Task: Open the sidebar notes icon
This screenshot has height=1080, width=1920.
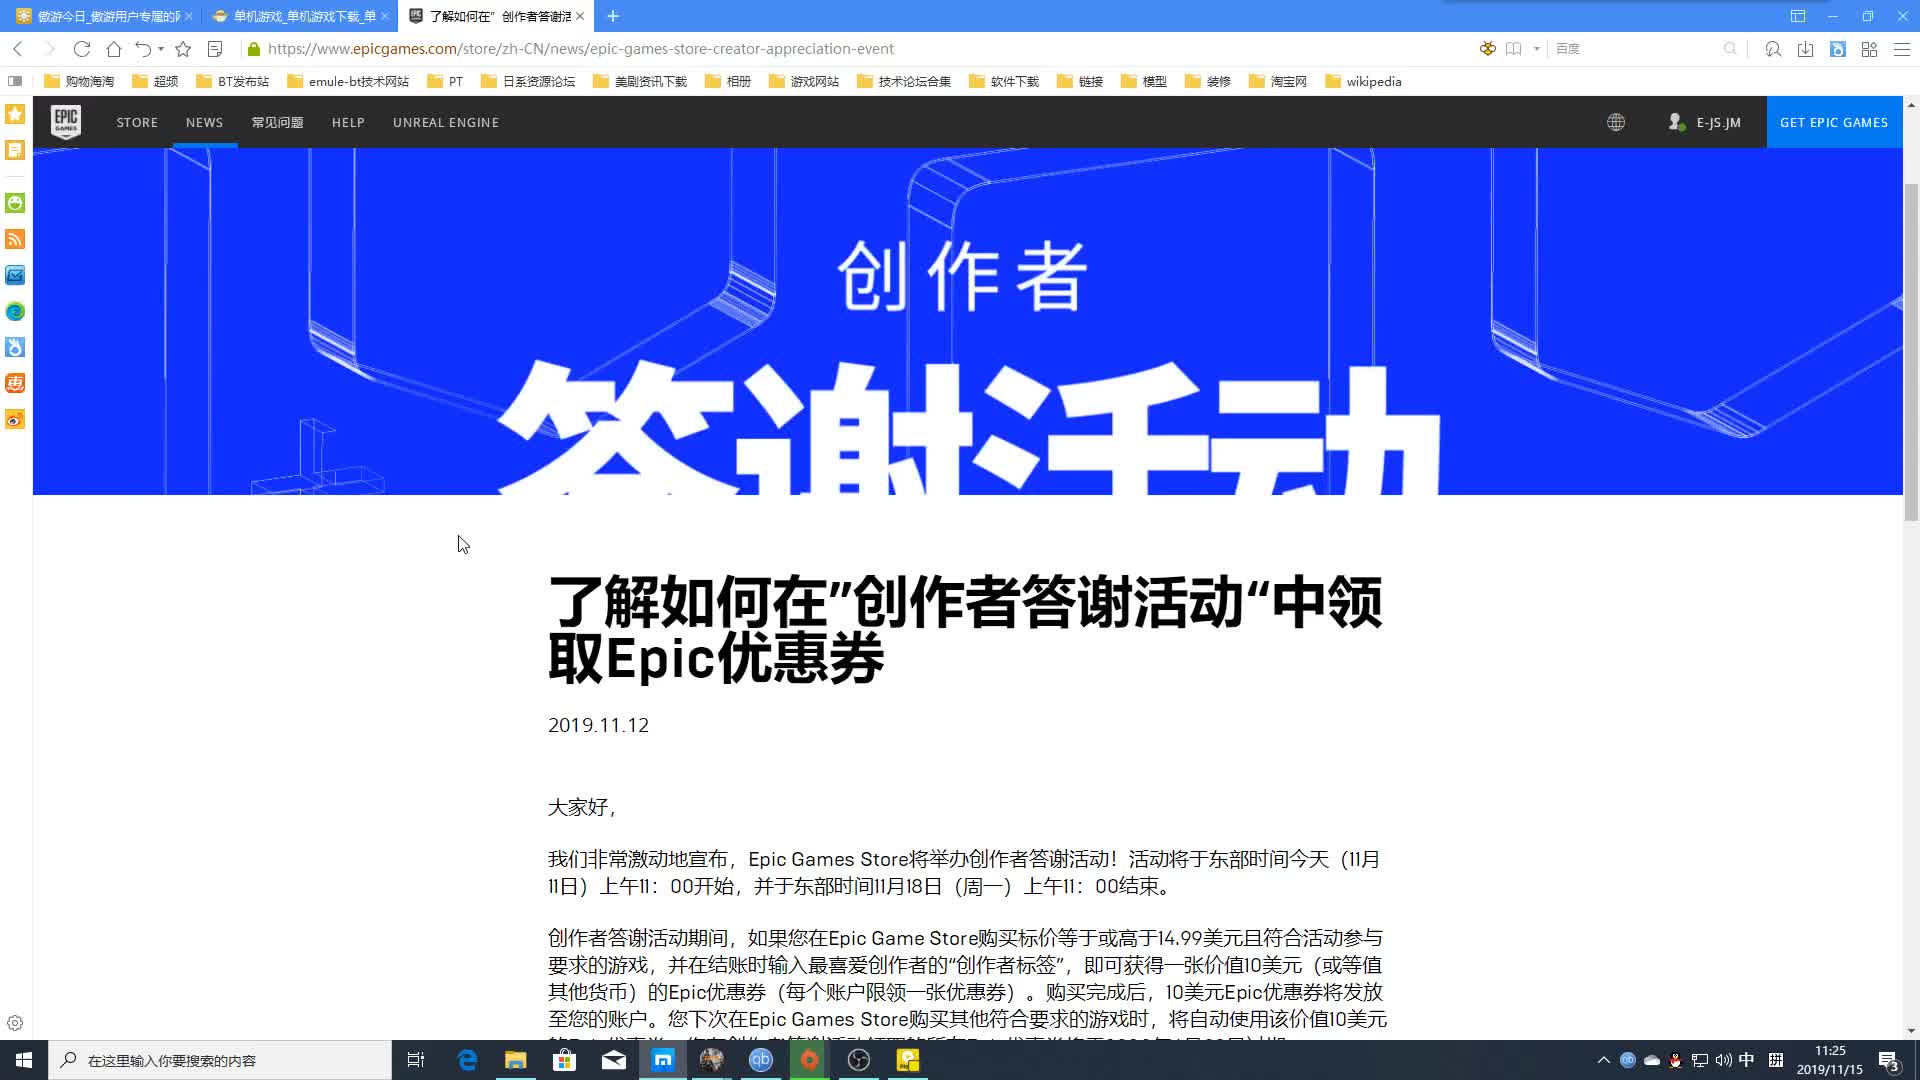Action: click(15, 150)
